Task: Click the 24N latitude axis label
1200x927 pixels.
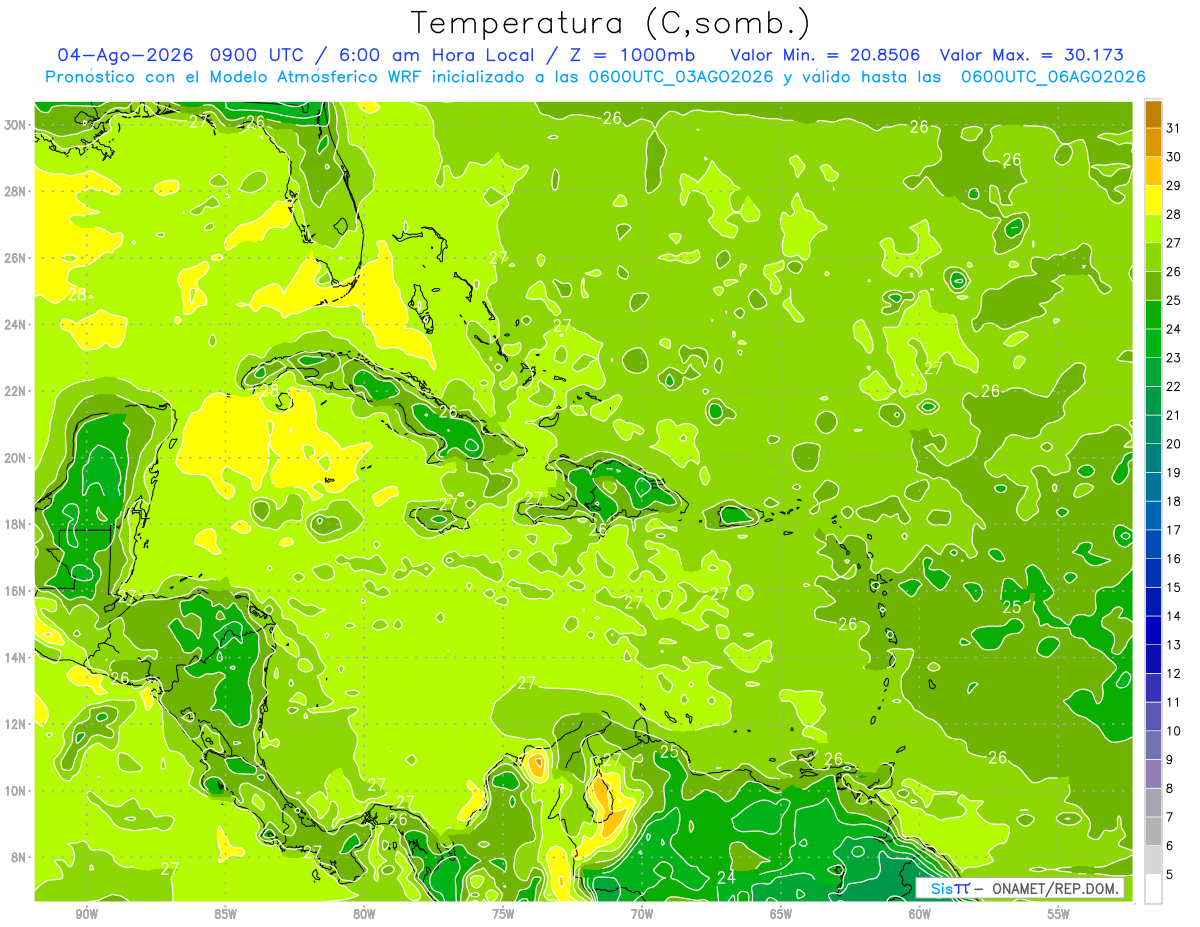Action: click(x=17, y=325)
